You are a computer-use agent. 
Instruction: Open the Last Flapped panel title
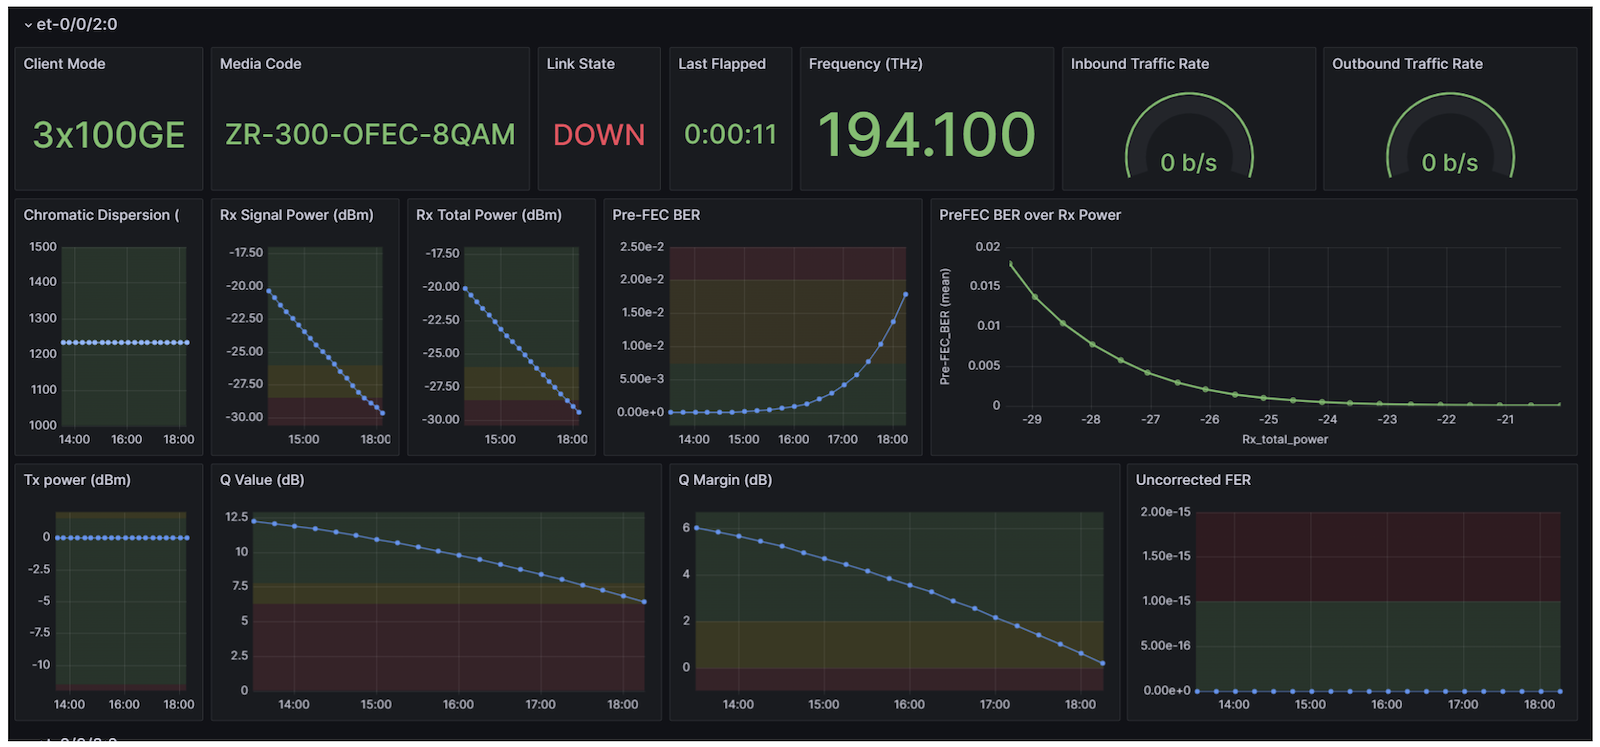point(722,64)
